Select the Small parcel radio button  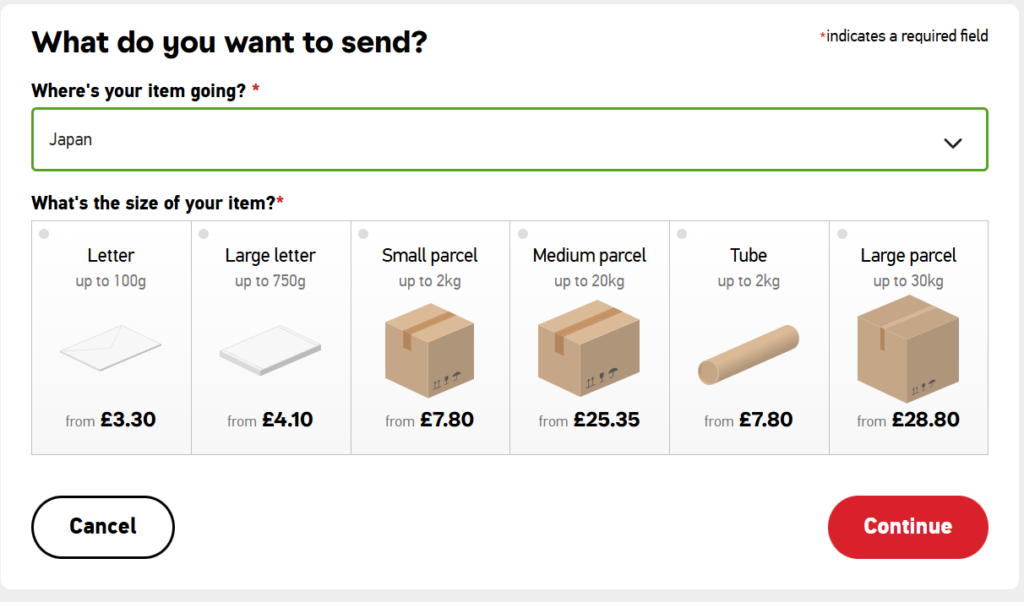tap(363, 234)
